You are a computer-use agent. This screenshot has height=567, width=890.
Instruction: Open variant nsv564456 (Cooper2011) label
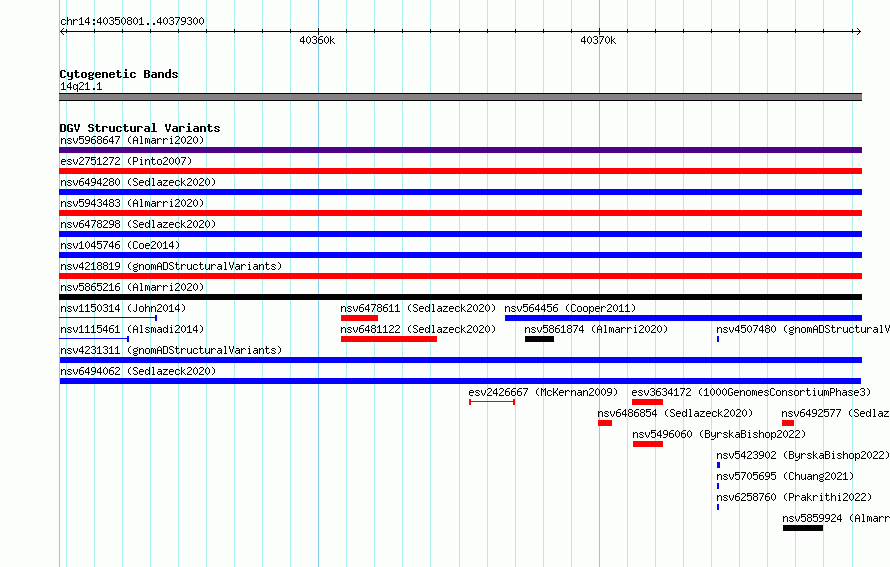pyautogui.click(x=570, y=308)
